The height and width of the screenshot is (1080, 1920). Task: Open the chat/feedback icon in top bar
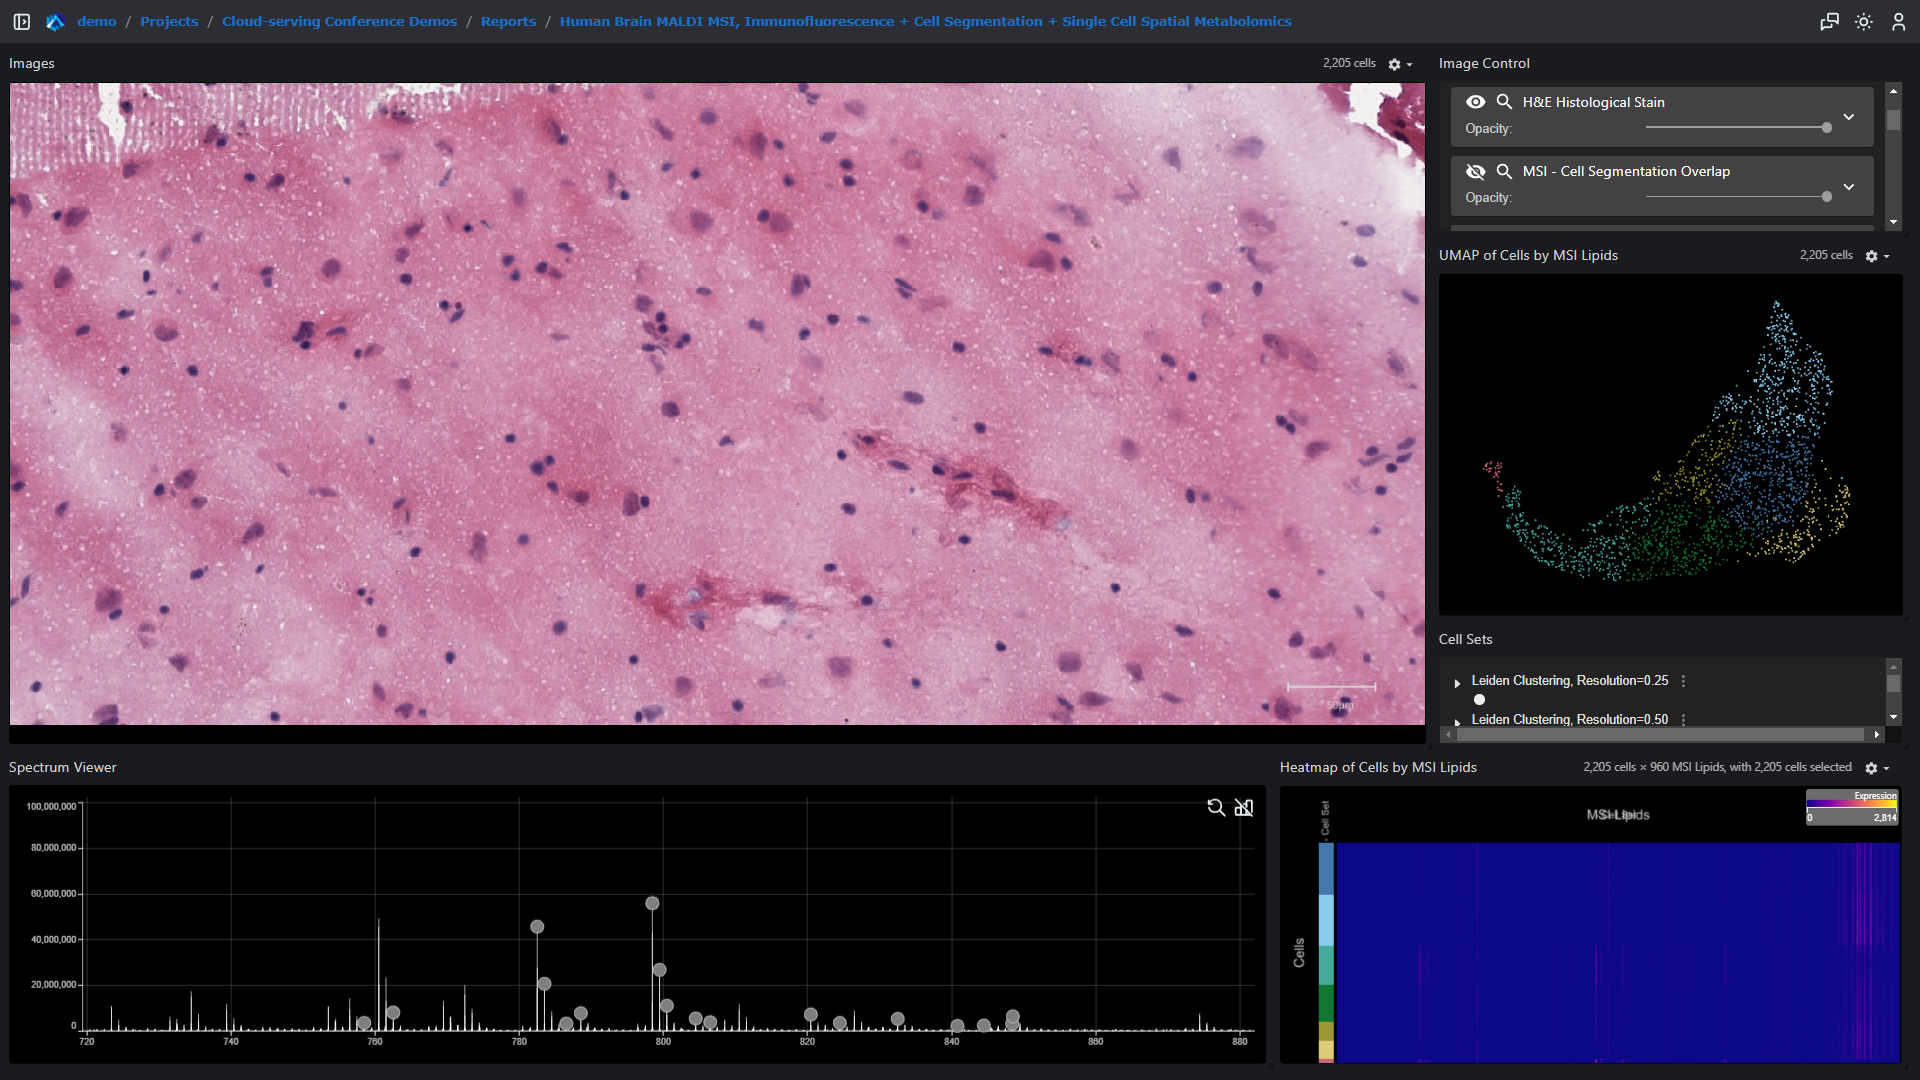point(1829,21)
